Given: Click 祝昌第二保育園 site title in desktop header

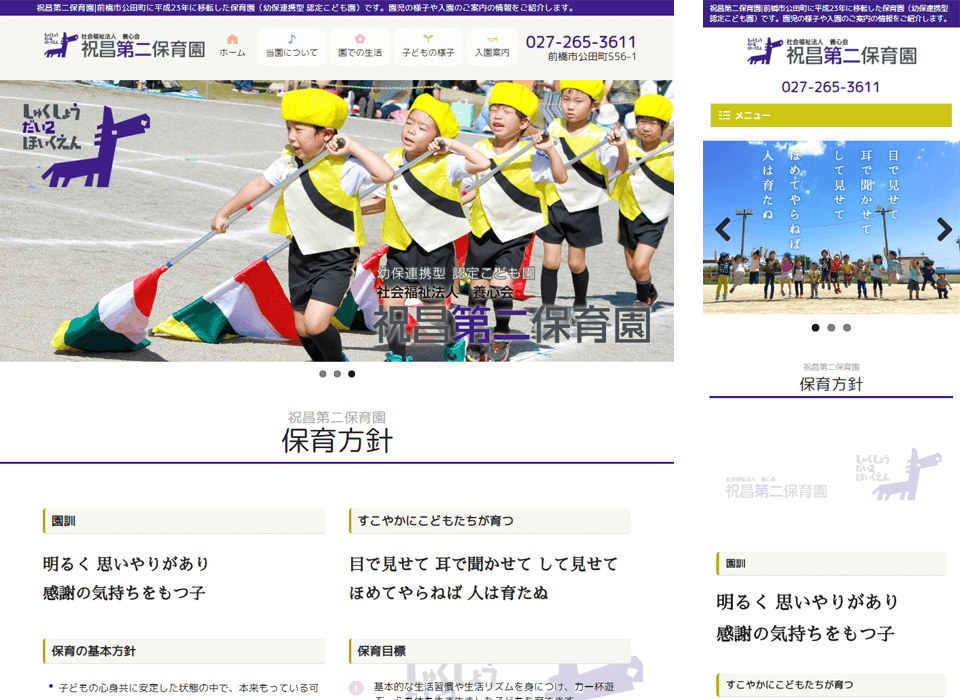Looking at the screenshot, I should point(143,49).
